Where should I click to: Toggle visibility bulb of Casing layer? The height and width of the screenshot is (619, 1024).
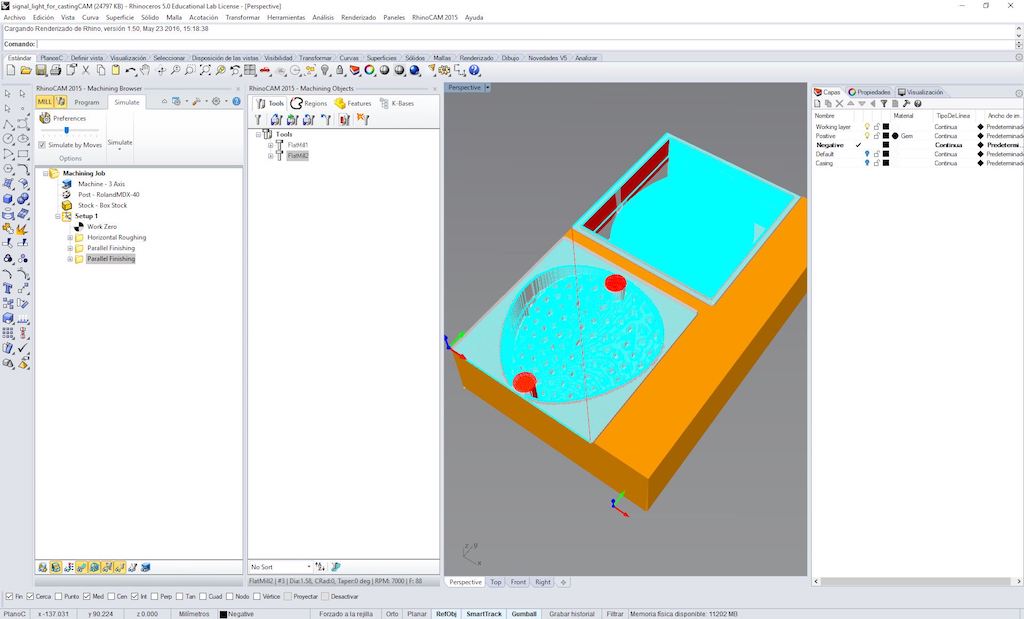click(867, 163)
